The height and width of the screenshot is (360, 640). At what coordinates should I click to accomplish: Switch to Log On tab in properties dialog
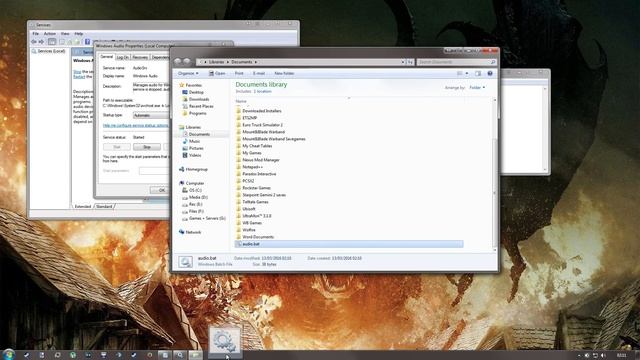[x=122, y=57]
